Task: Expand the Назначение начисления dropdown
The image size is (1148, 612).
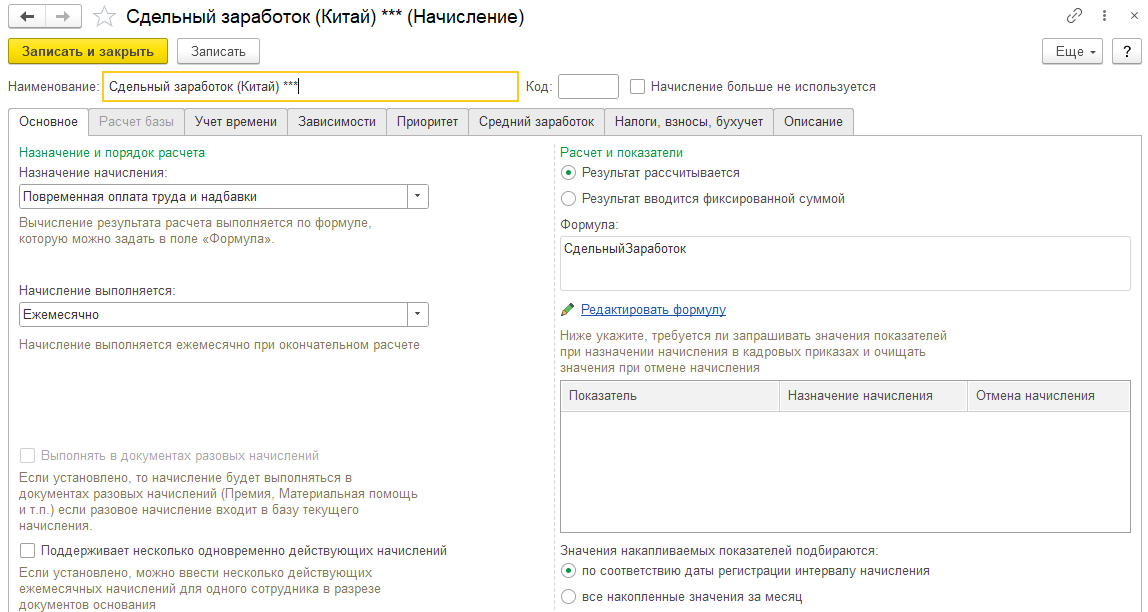Action: point(418,197)
